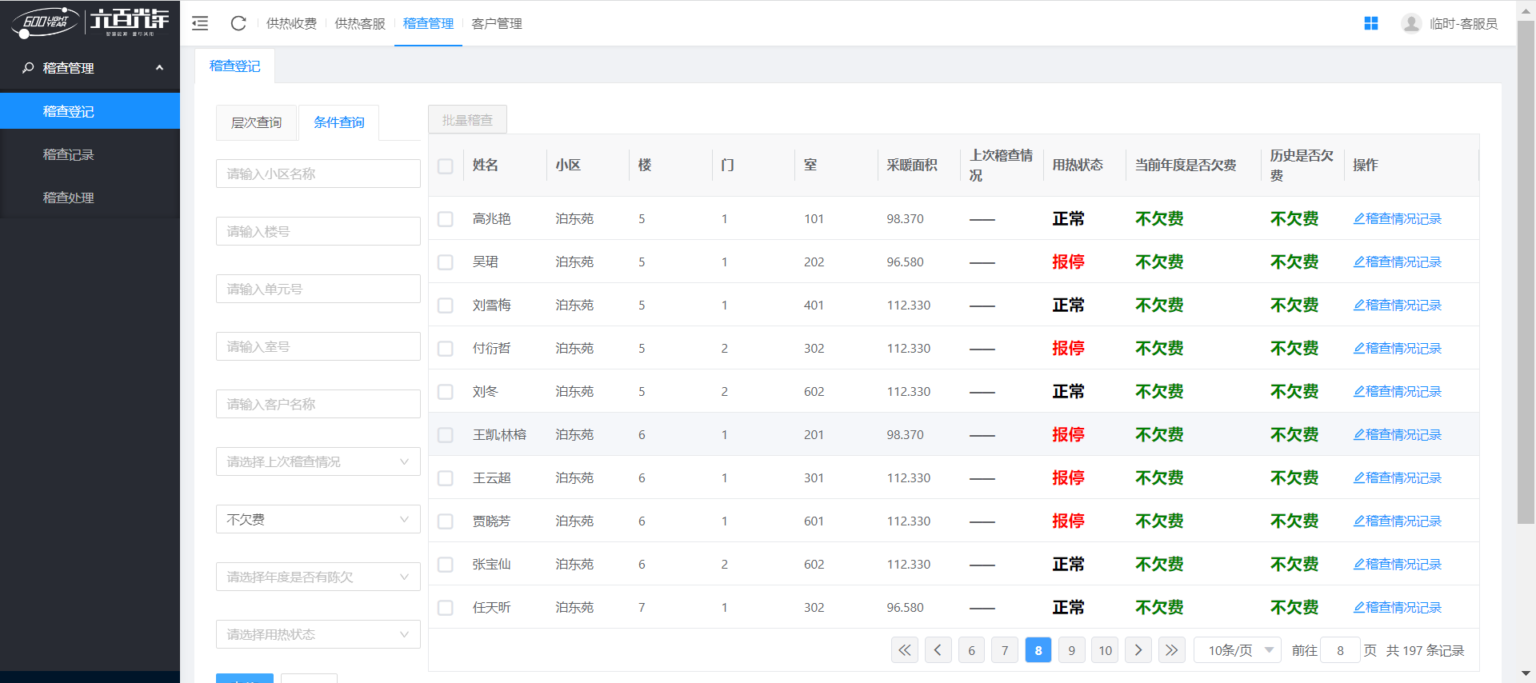1536x683 pixels.
Task: Click the page refresh icon
Action: (x=238, y=23)
